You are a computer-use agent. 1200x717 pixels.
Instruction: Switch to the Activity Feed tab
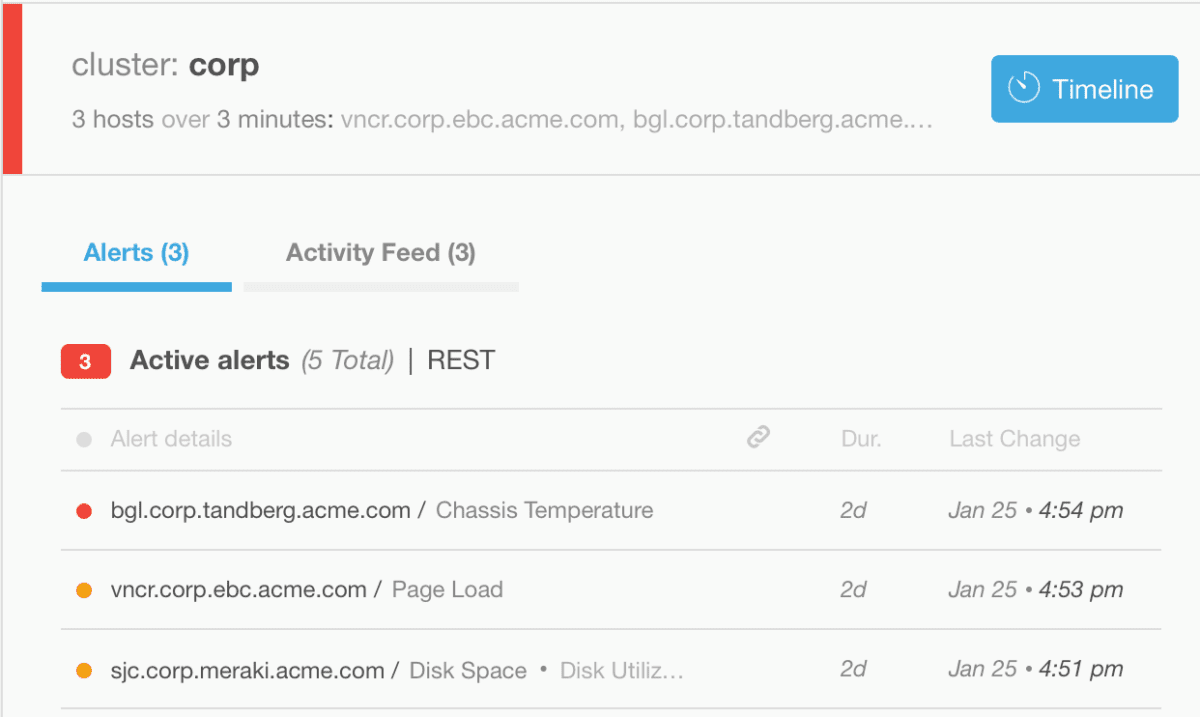(380, 253)
